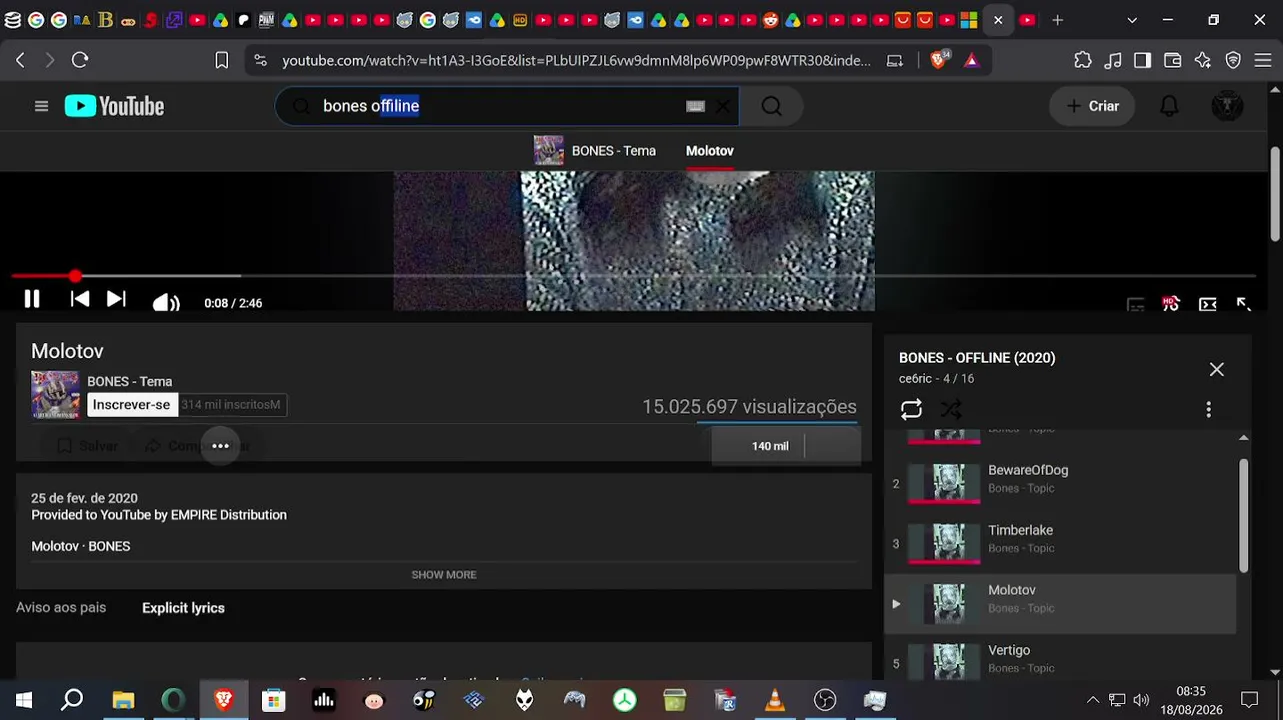Image resolution: width=1283 pixels, height=720 pixels.
Task: Toggle the browser sidebar panel
Action: pos(1142,60)
